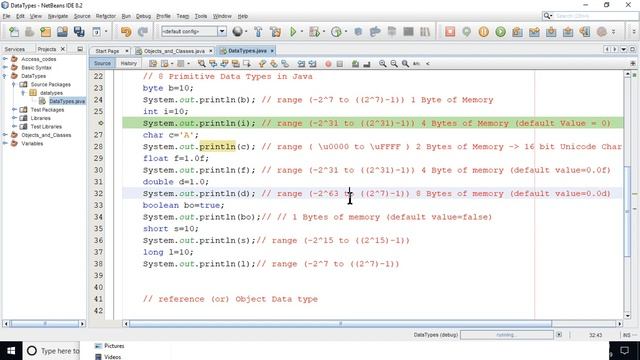
Task: Toggle breakpoint on line 27 gutter
Action: (98, 135)
